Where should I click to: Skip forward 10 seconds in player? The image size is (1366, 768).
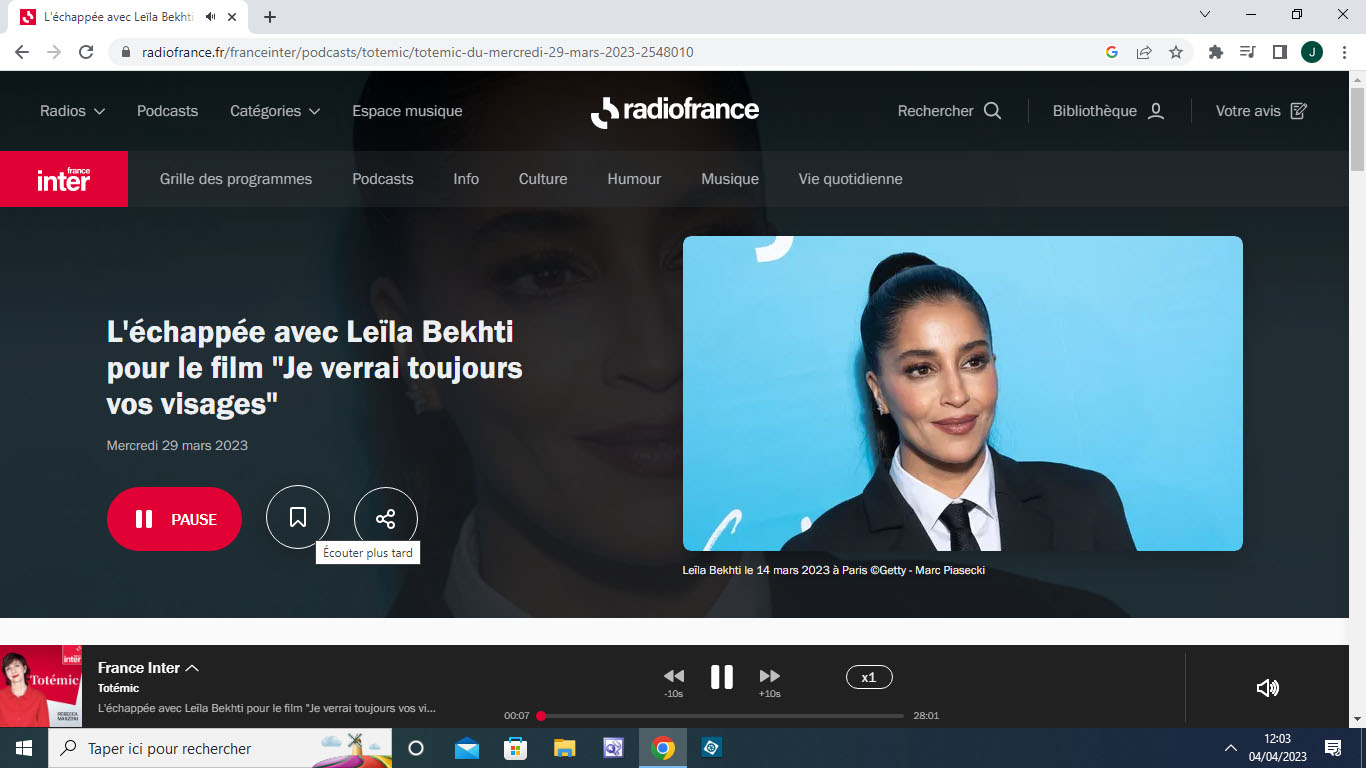tap(769, 677)
